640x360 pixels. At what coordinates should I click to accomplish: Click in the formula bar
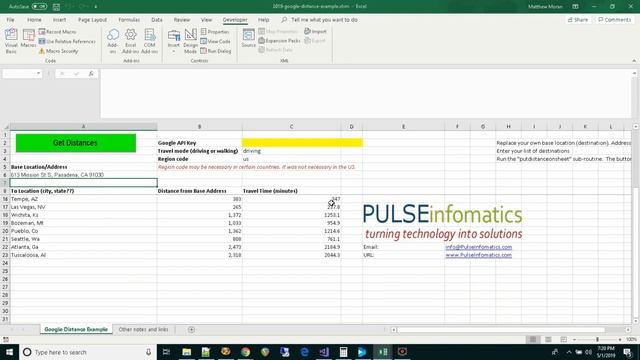click(365, 93)
